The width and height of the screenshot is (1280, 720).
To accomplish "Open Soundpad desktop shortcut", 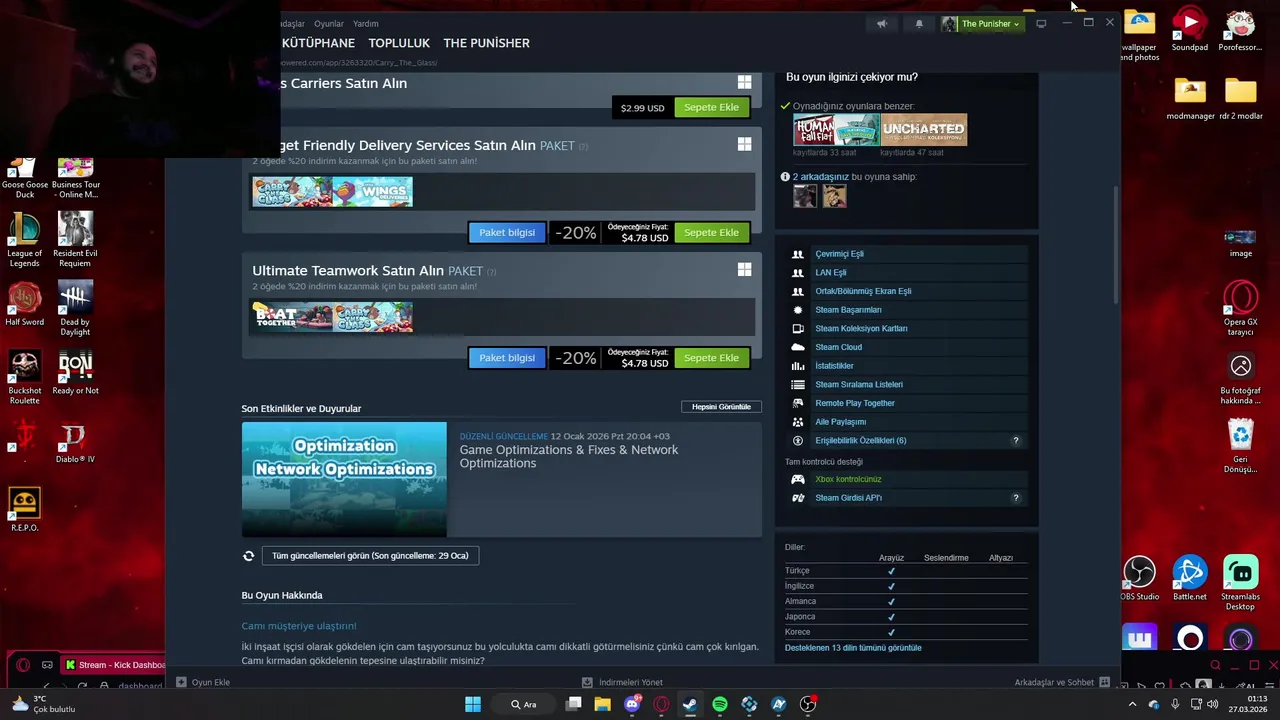I will tap(1190, 30).
